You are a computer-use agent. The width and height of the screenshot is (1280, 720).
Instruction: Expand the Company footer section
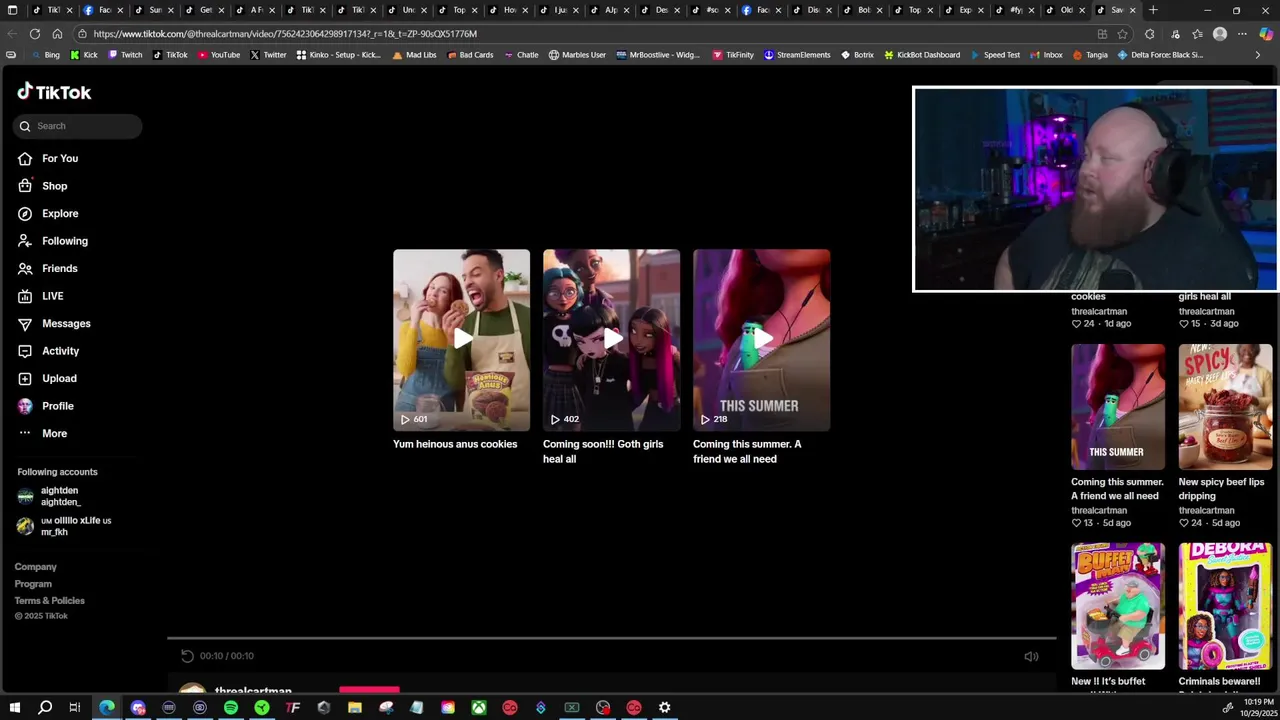point(35,567)
